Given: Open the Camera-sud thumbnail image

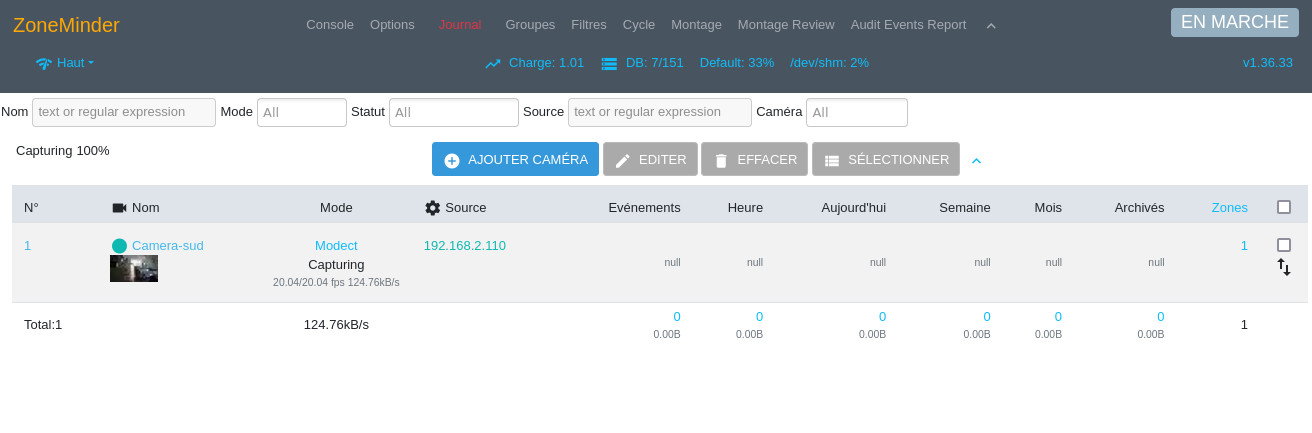Looking at the screenshot, I should pos(134,268).
